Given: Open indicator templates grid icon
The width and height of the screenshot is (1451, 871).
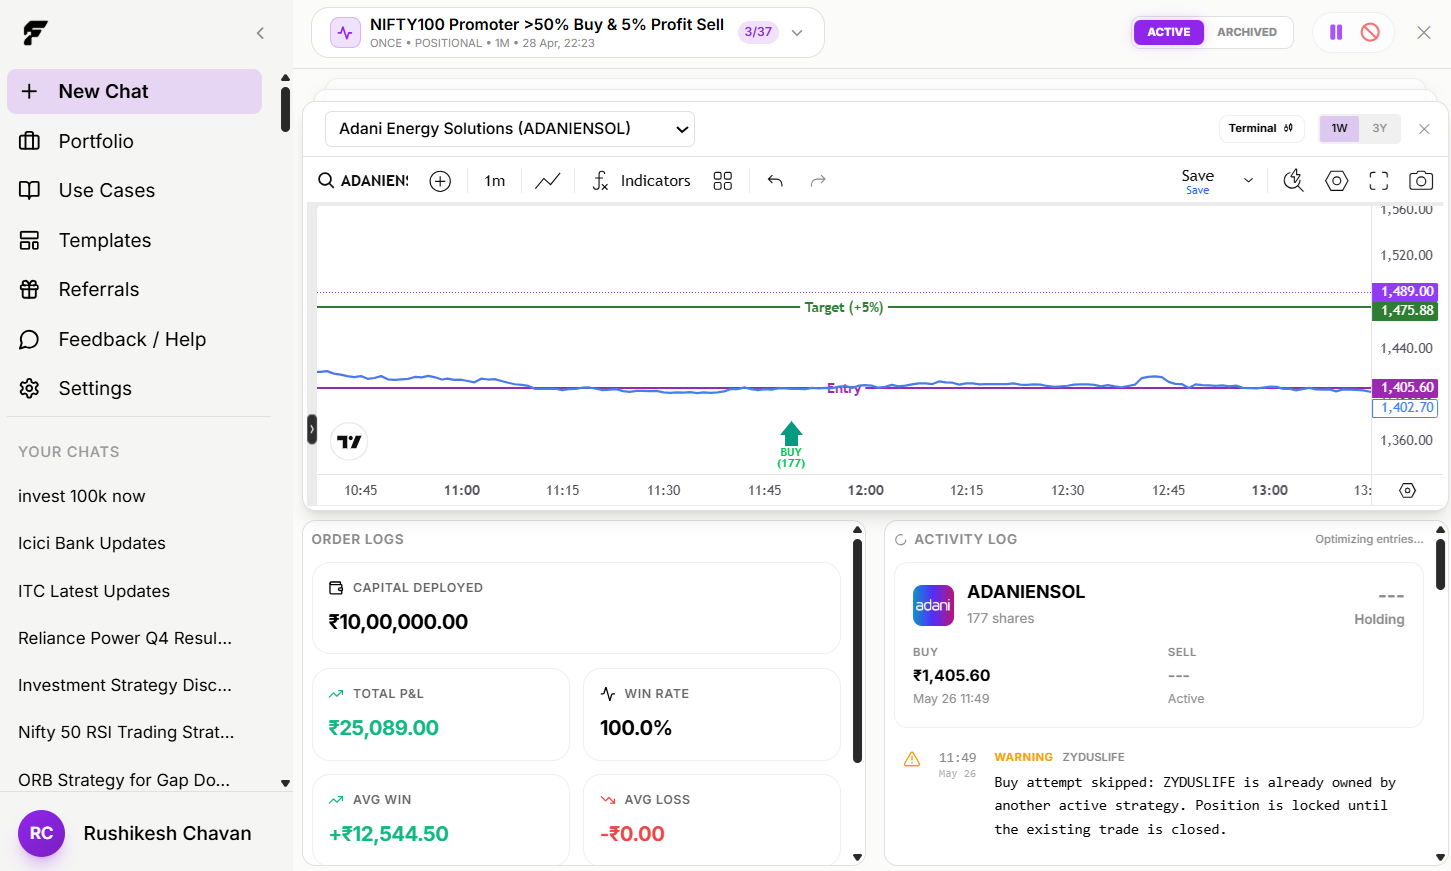Looking at the screenshot, I should (x=723, y=181).
